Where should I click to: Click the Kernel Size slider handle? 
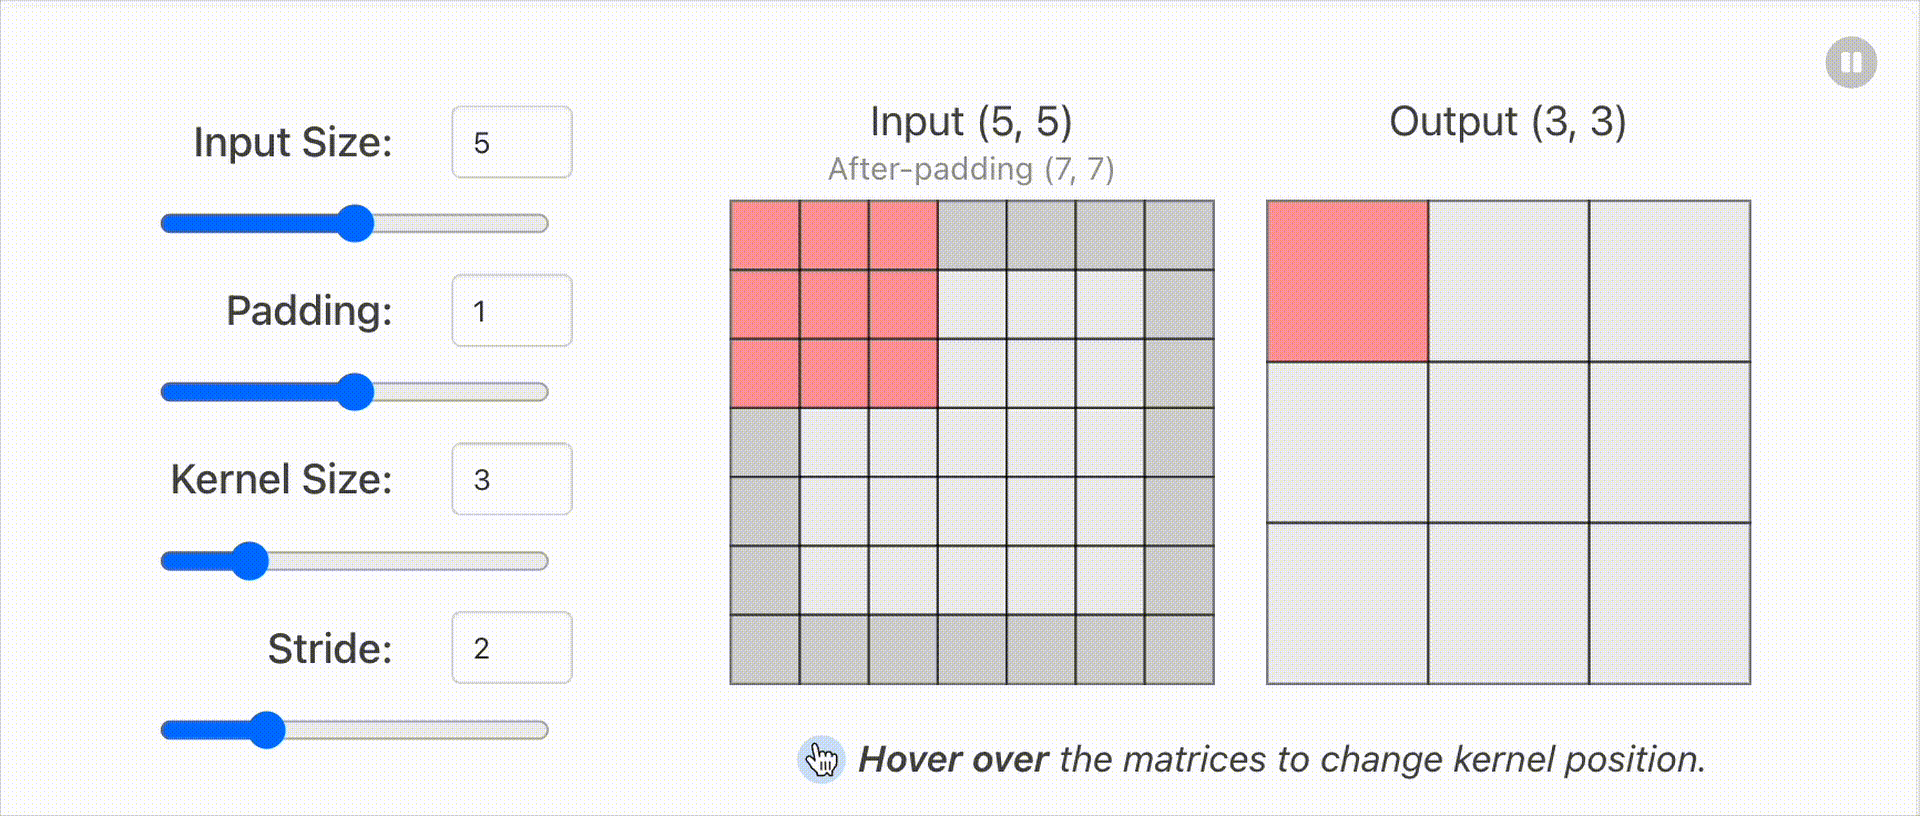point(250,561)
